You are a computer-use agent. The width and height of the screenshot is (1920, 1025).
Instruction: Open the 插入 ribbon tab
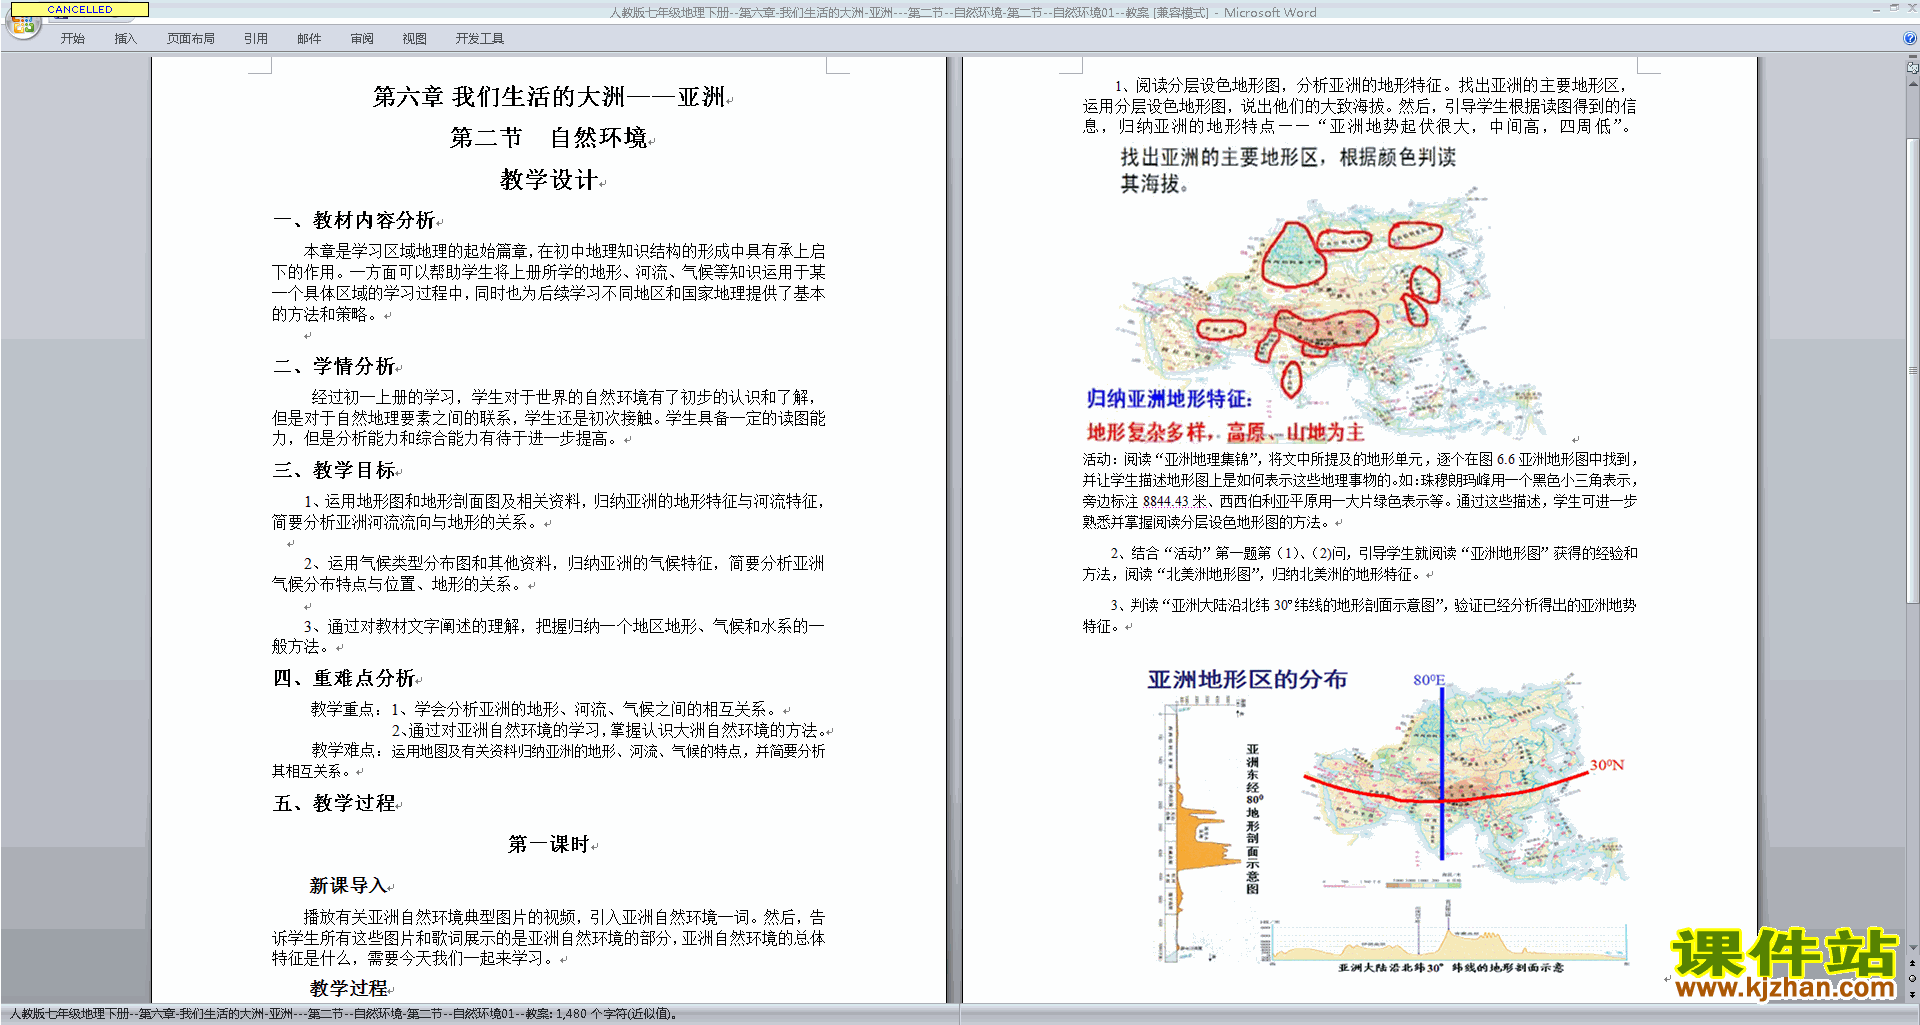(125, 38)
